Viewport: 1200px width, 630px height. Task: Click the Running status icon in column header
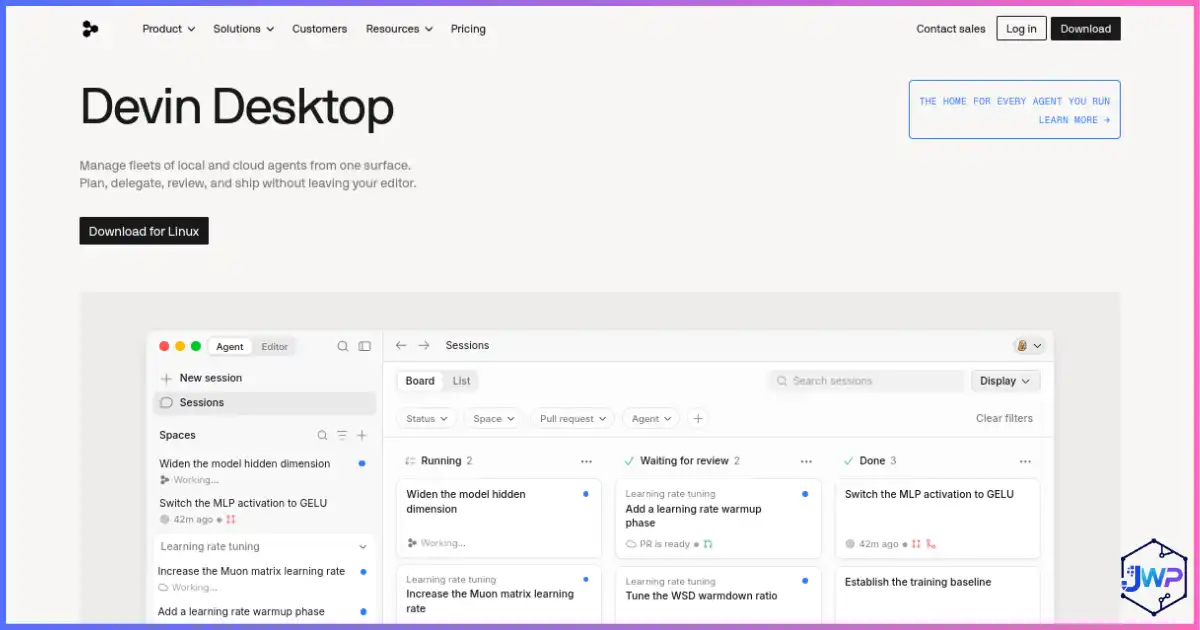(410, 461)
